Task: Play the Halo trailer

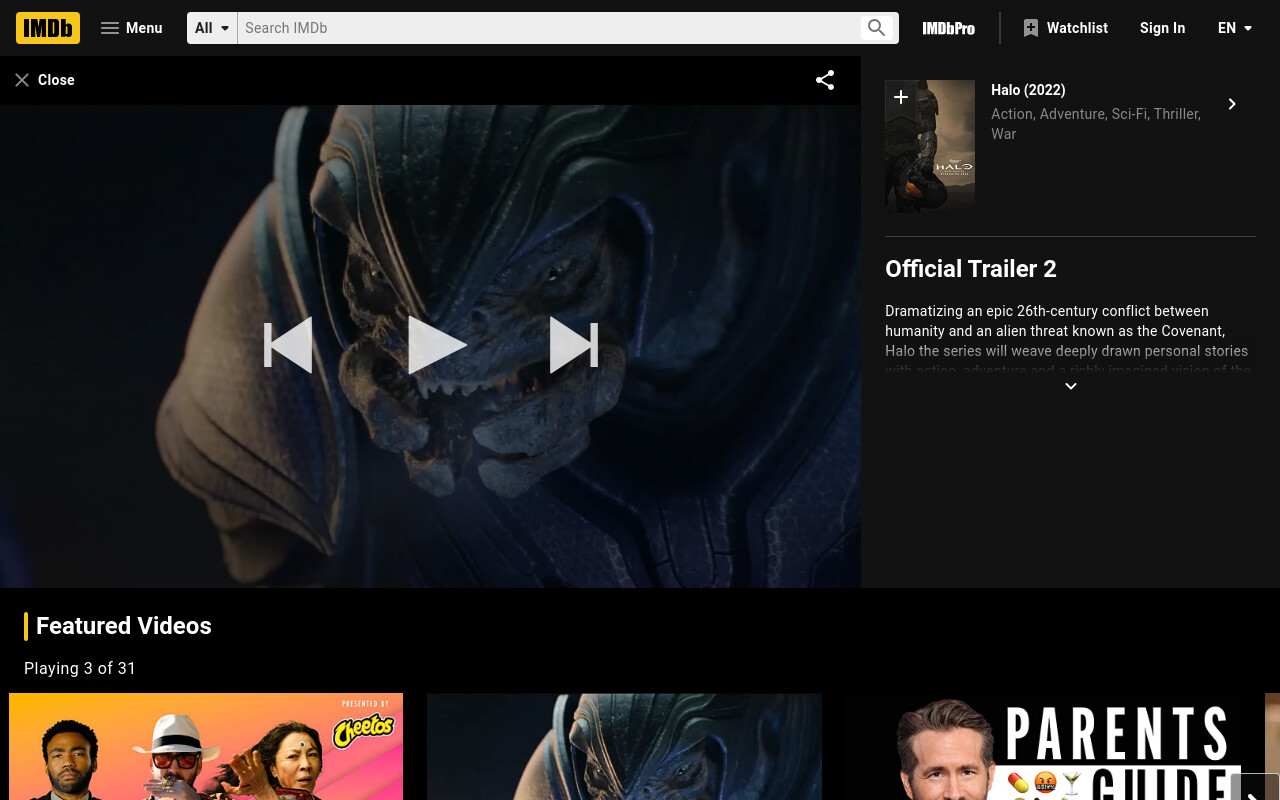Action: pos(437,345)
